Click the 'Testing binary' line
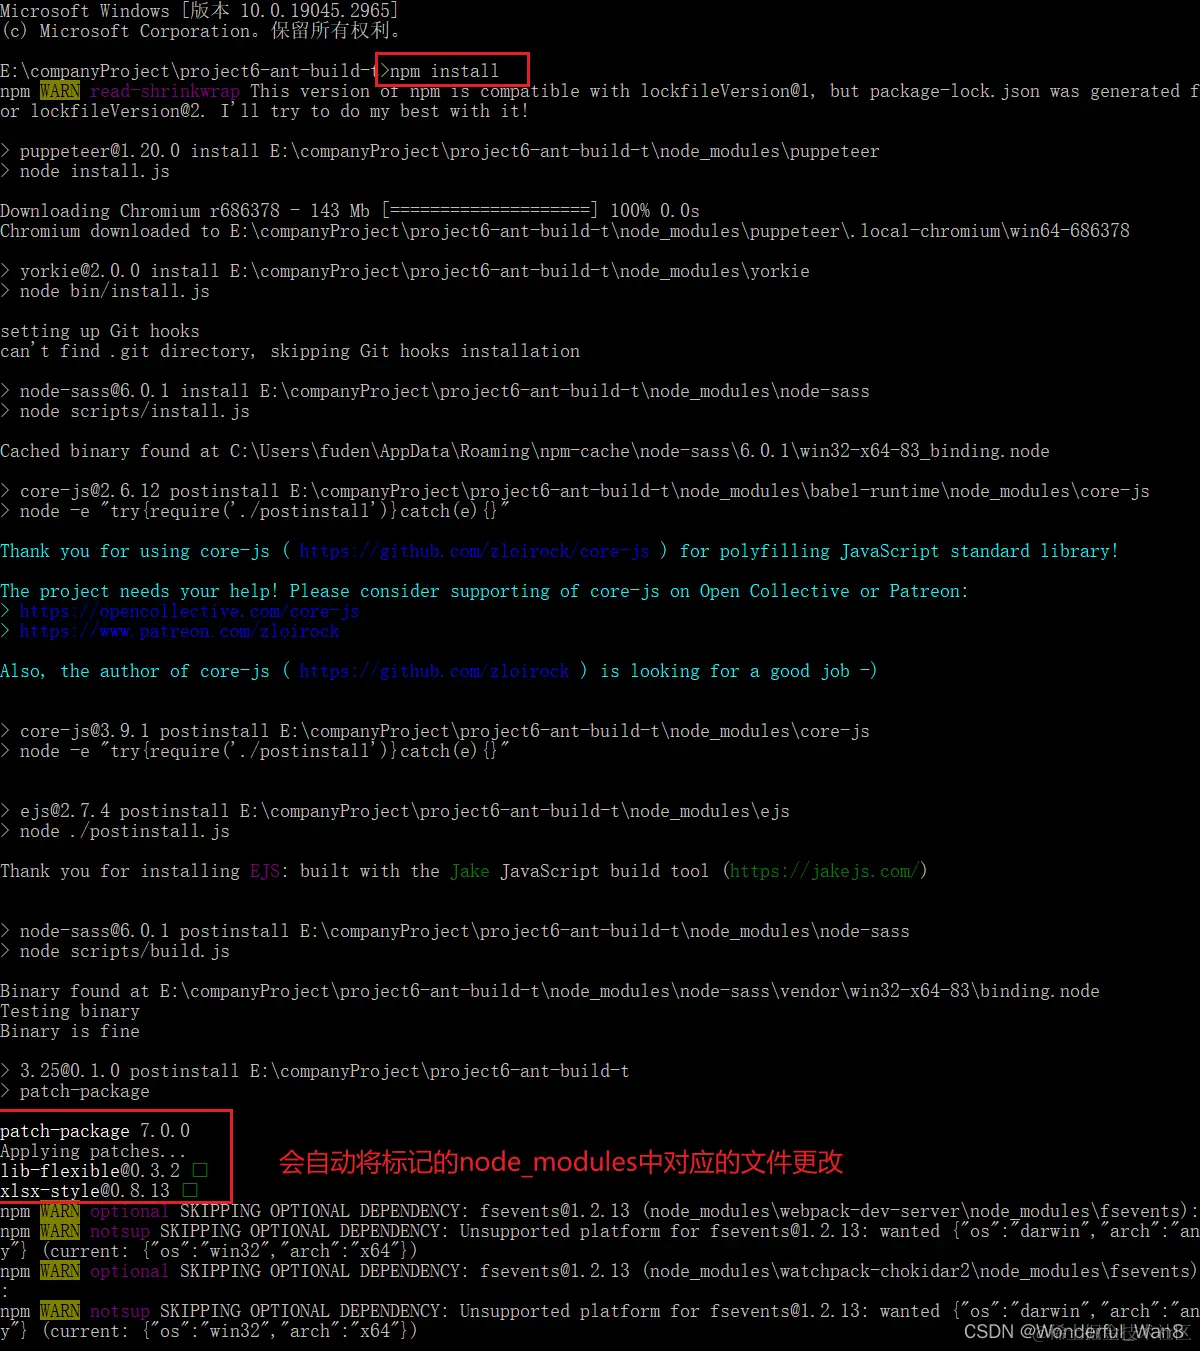This screenshot has height=1351, width=1200. click(x=70, y=1011)
